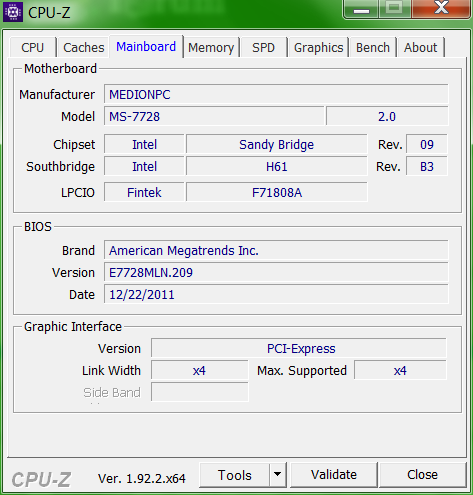Click the southbridge Rev. B3 value
The image size is (473, 495).
coord(427,166)
